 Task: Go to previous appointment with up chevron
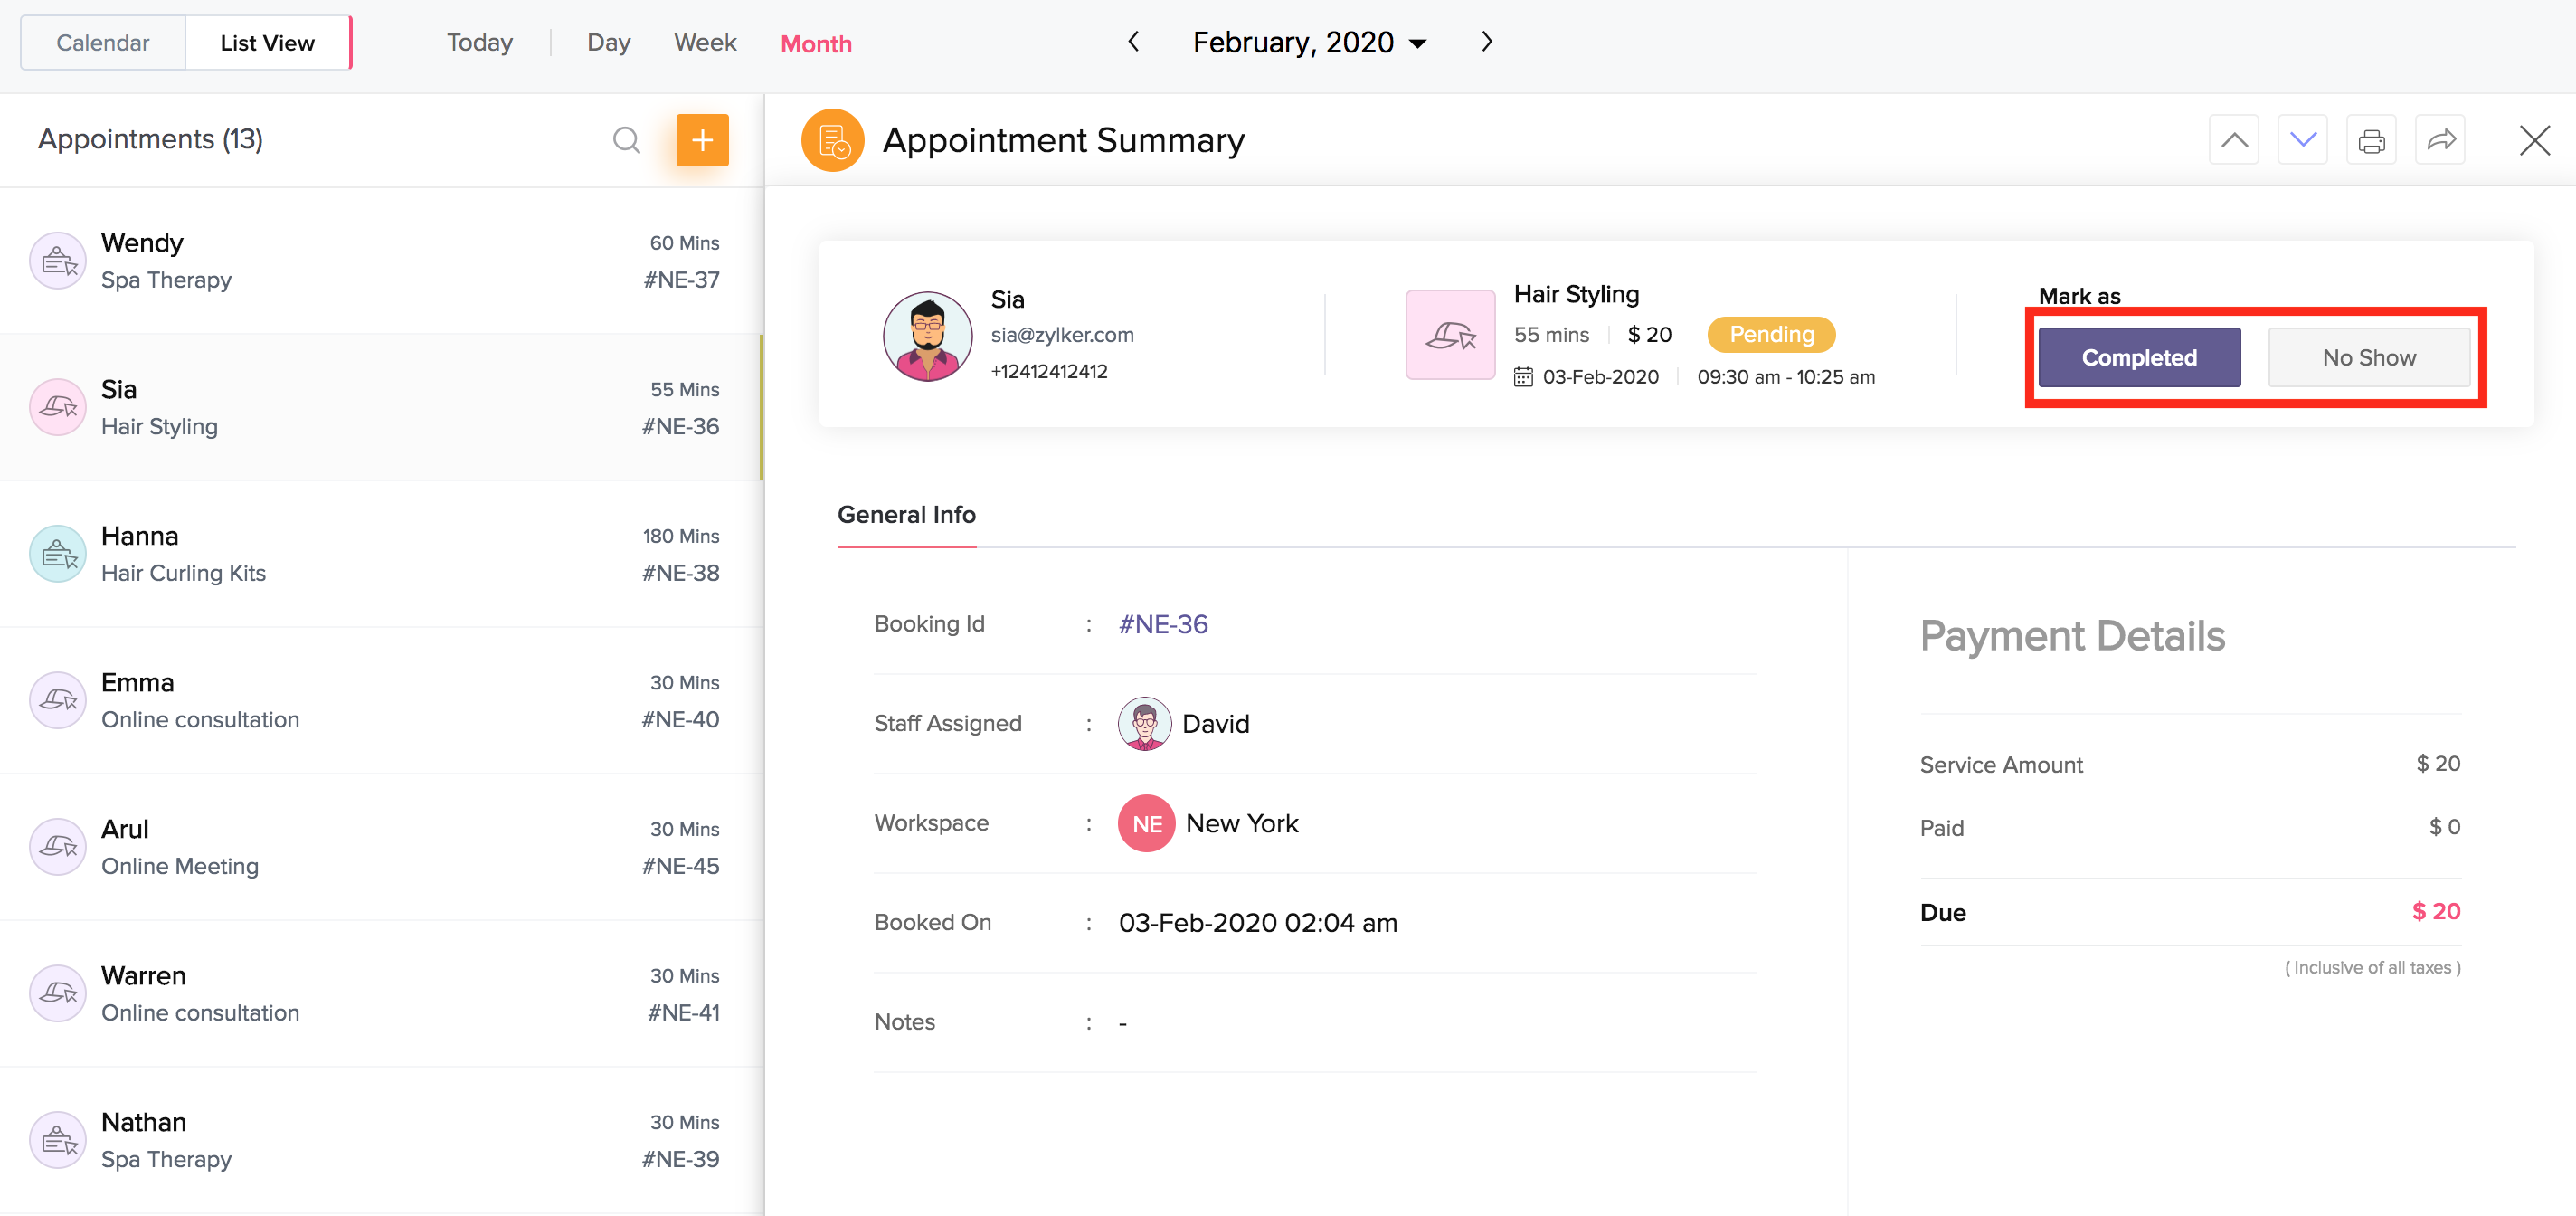[x=2233, y=140]
